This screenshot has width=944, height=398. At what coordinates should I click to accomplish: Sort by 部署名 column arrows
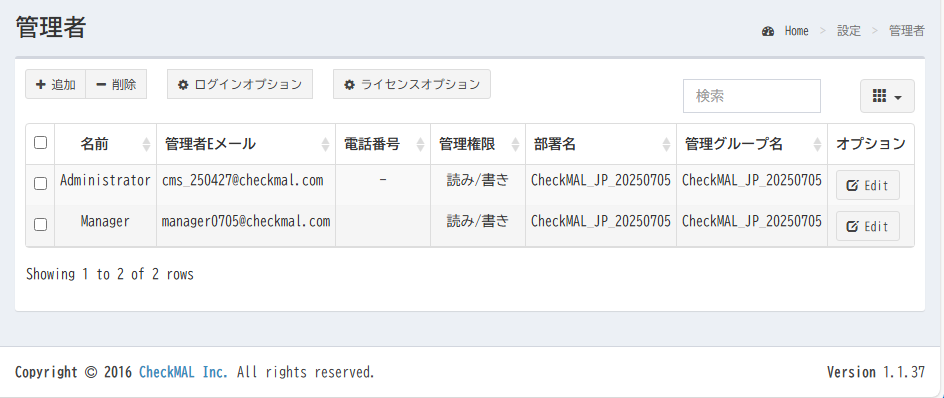pyautogui.click(x=666, y=145)
